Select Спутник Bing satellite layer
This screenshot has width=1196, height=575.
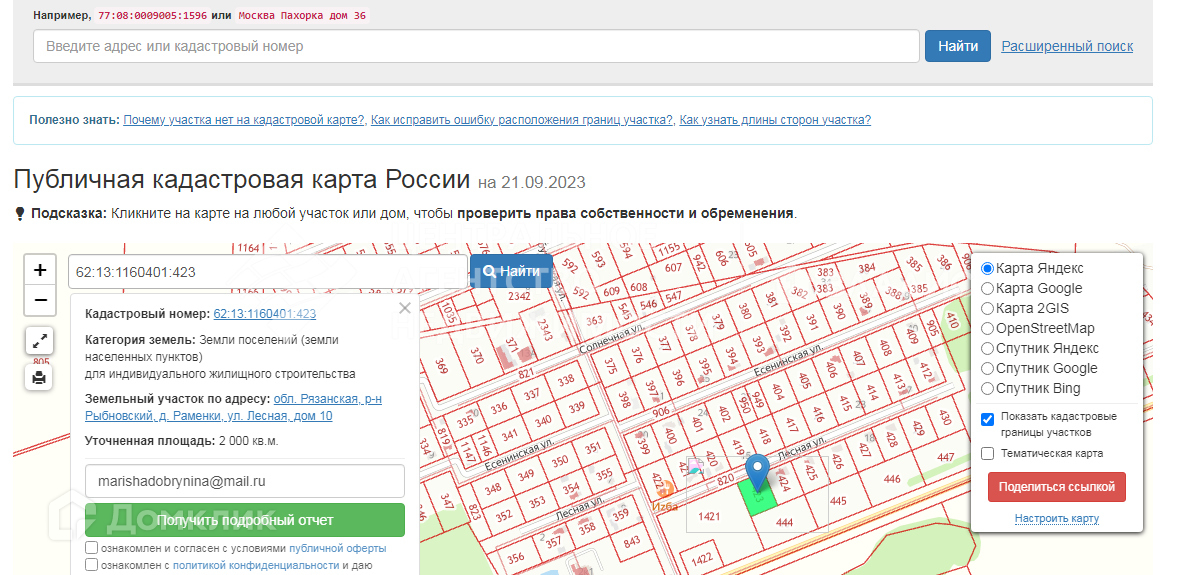[987, 388]
